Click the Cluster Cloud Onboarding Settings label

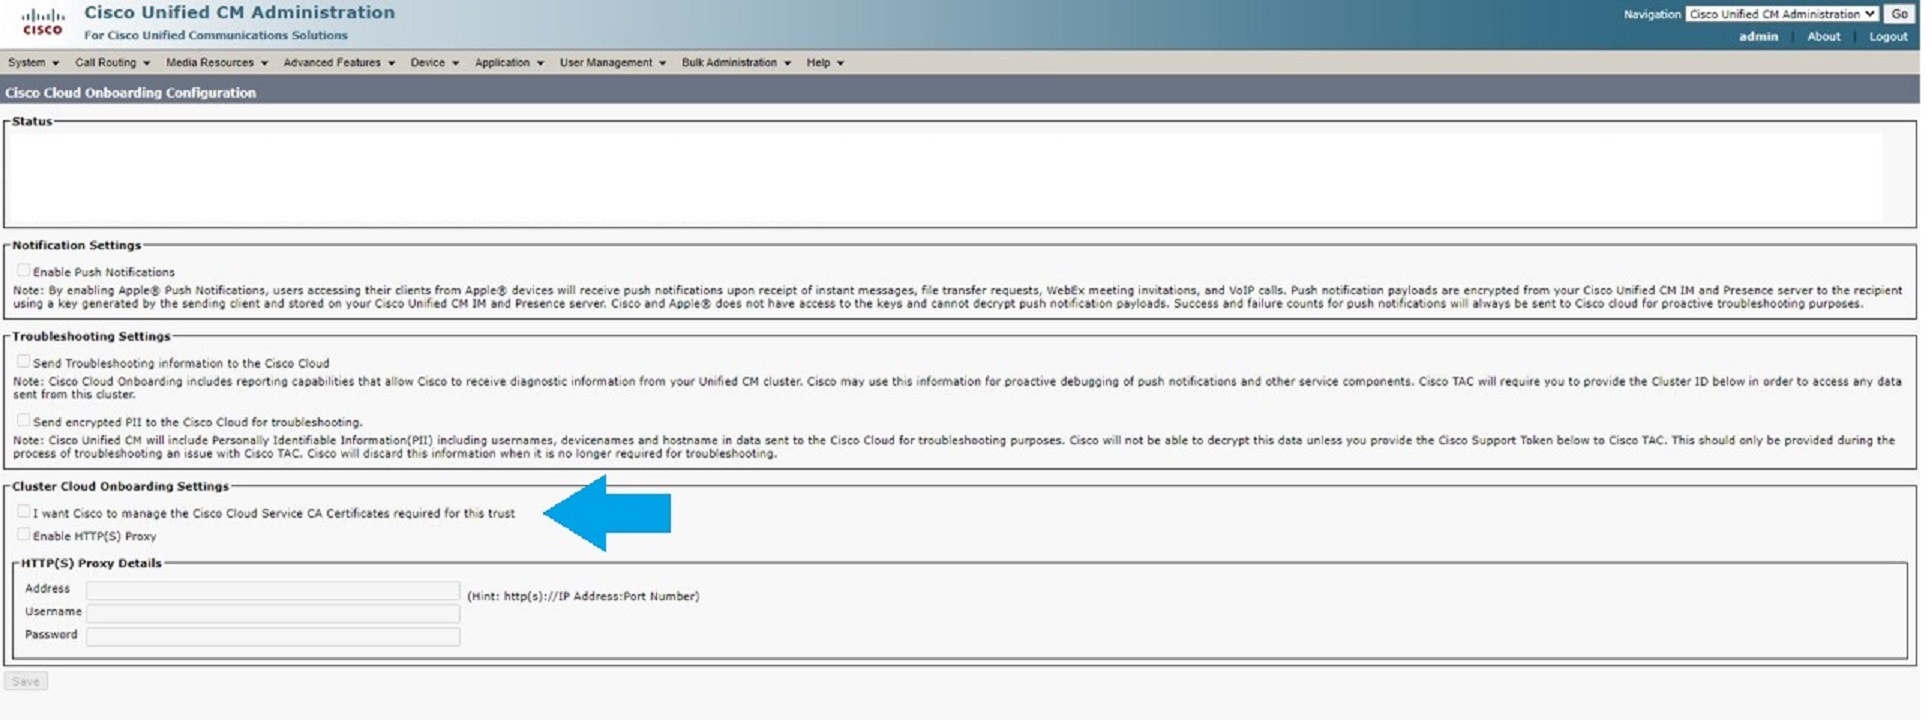tap(120, 486)
